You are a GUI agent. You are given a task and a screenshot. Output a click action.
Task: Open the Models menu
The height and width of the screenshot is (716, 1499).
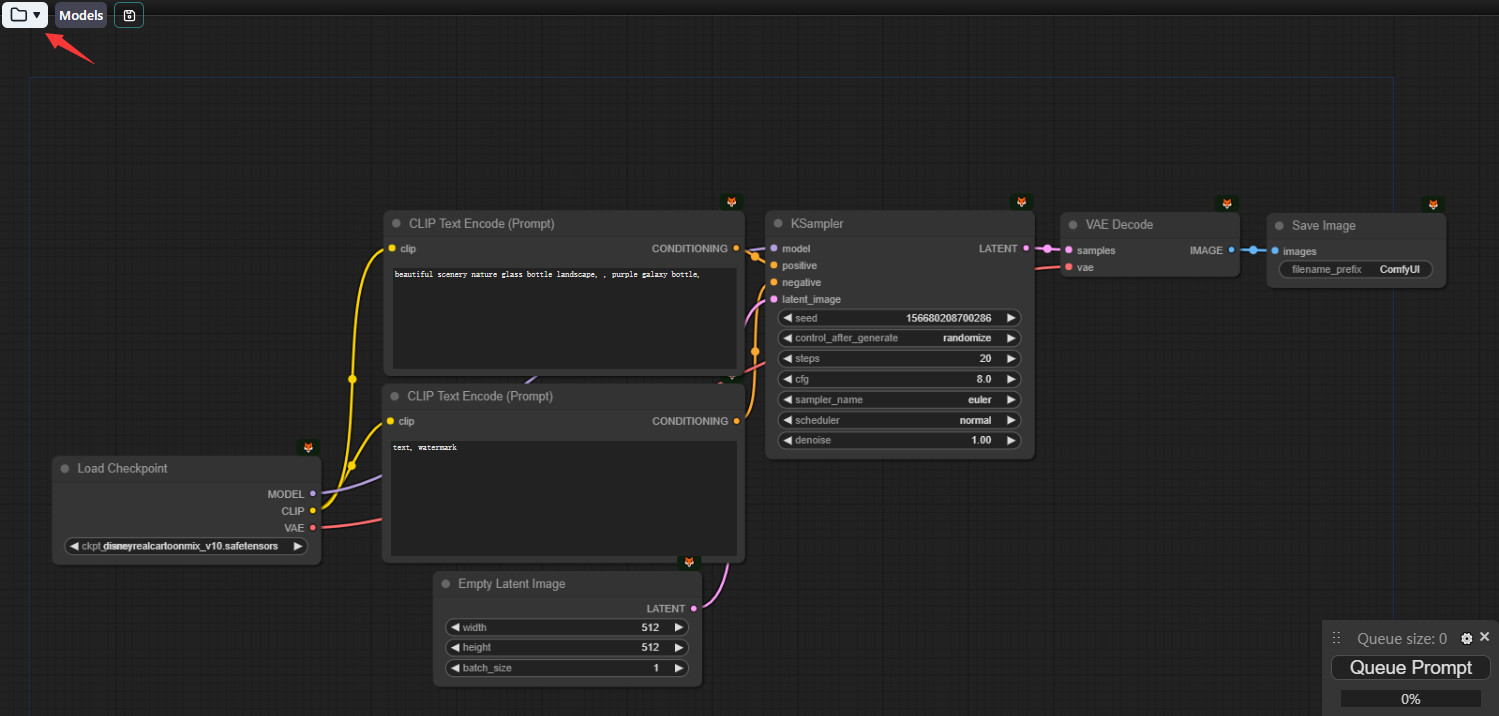point(81,15)
